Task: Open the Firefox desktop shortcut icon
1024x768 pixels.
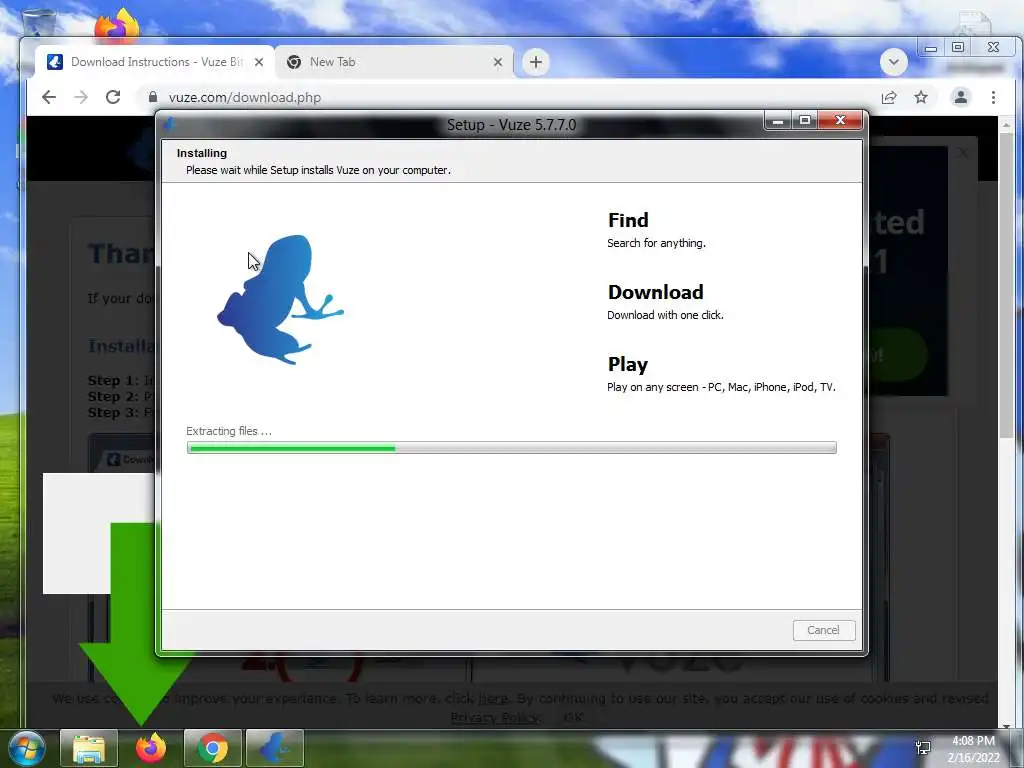Action: coord(117,26)
